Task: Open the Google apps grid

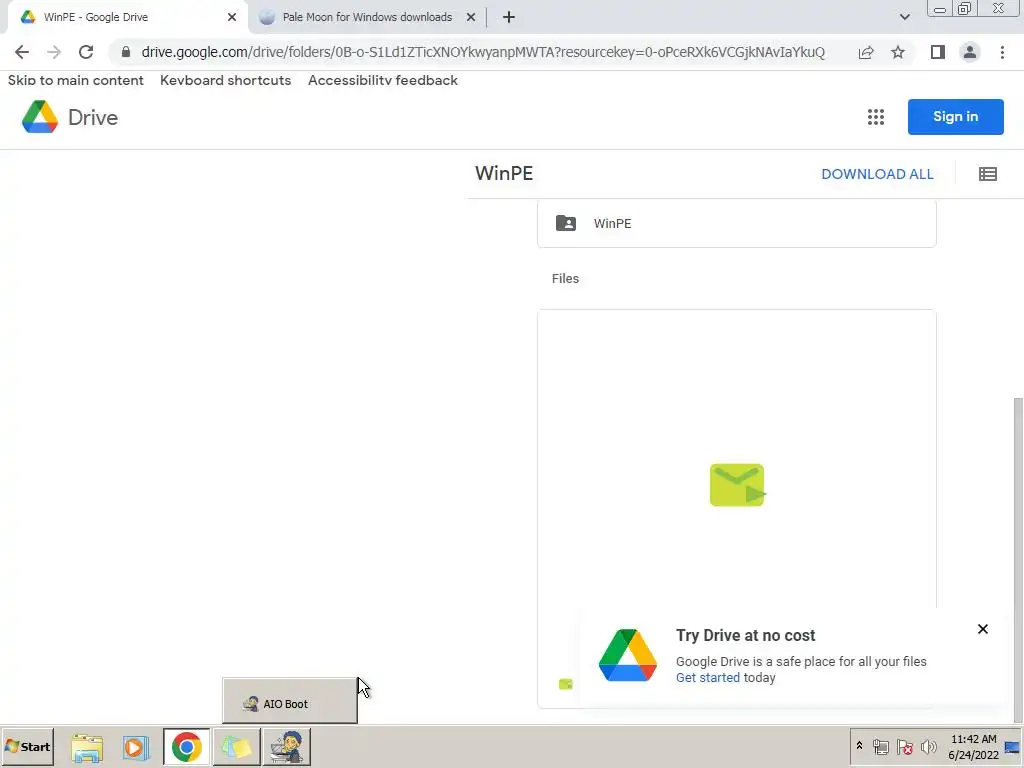Action: 876,117
